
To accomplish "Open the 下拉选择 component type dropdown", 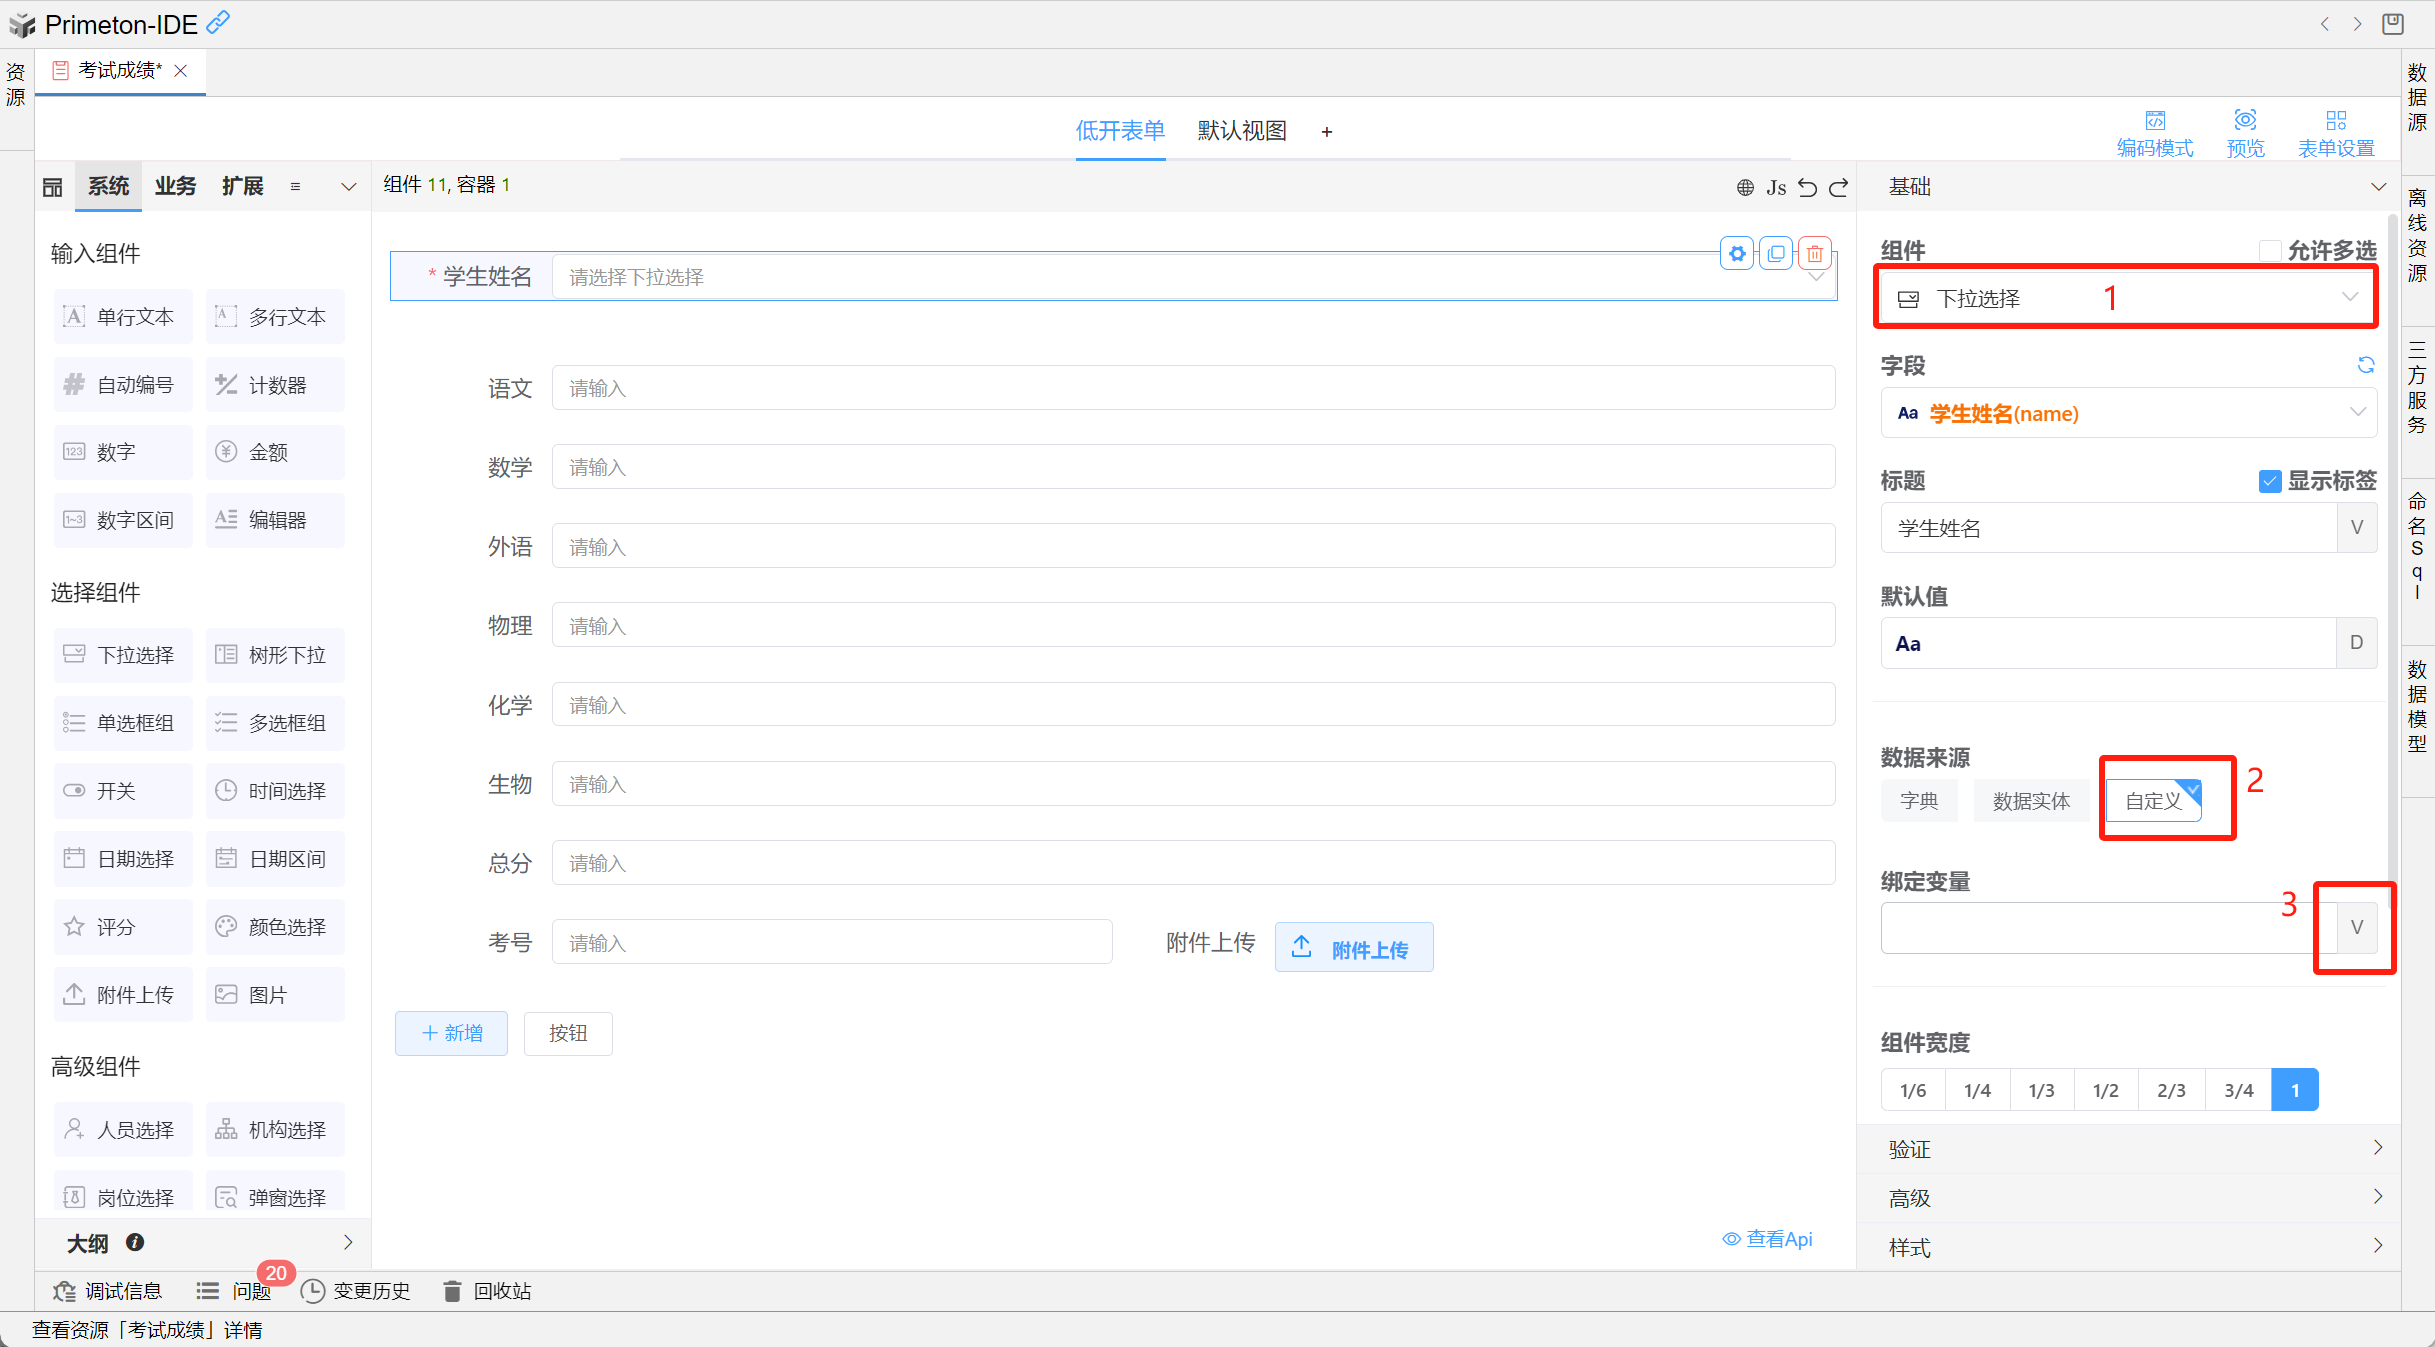I will [x=2127, y=298].
